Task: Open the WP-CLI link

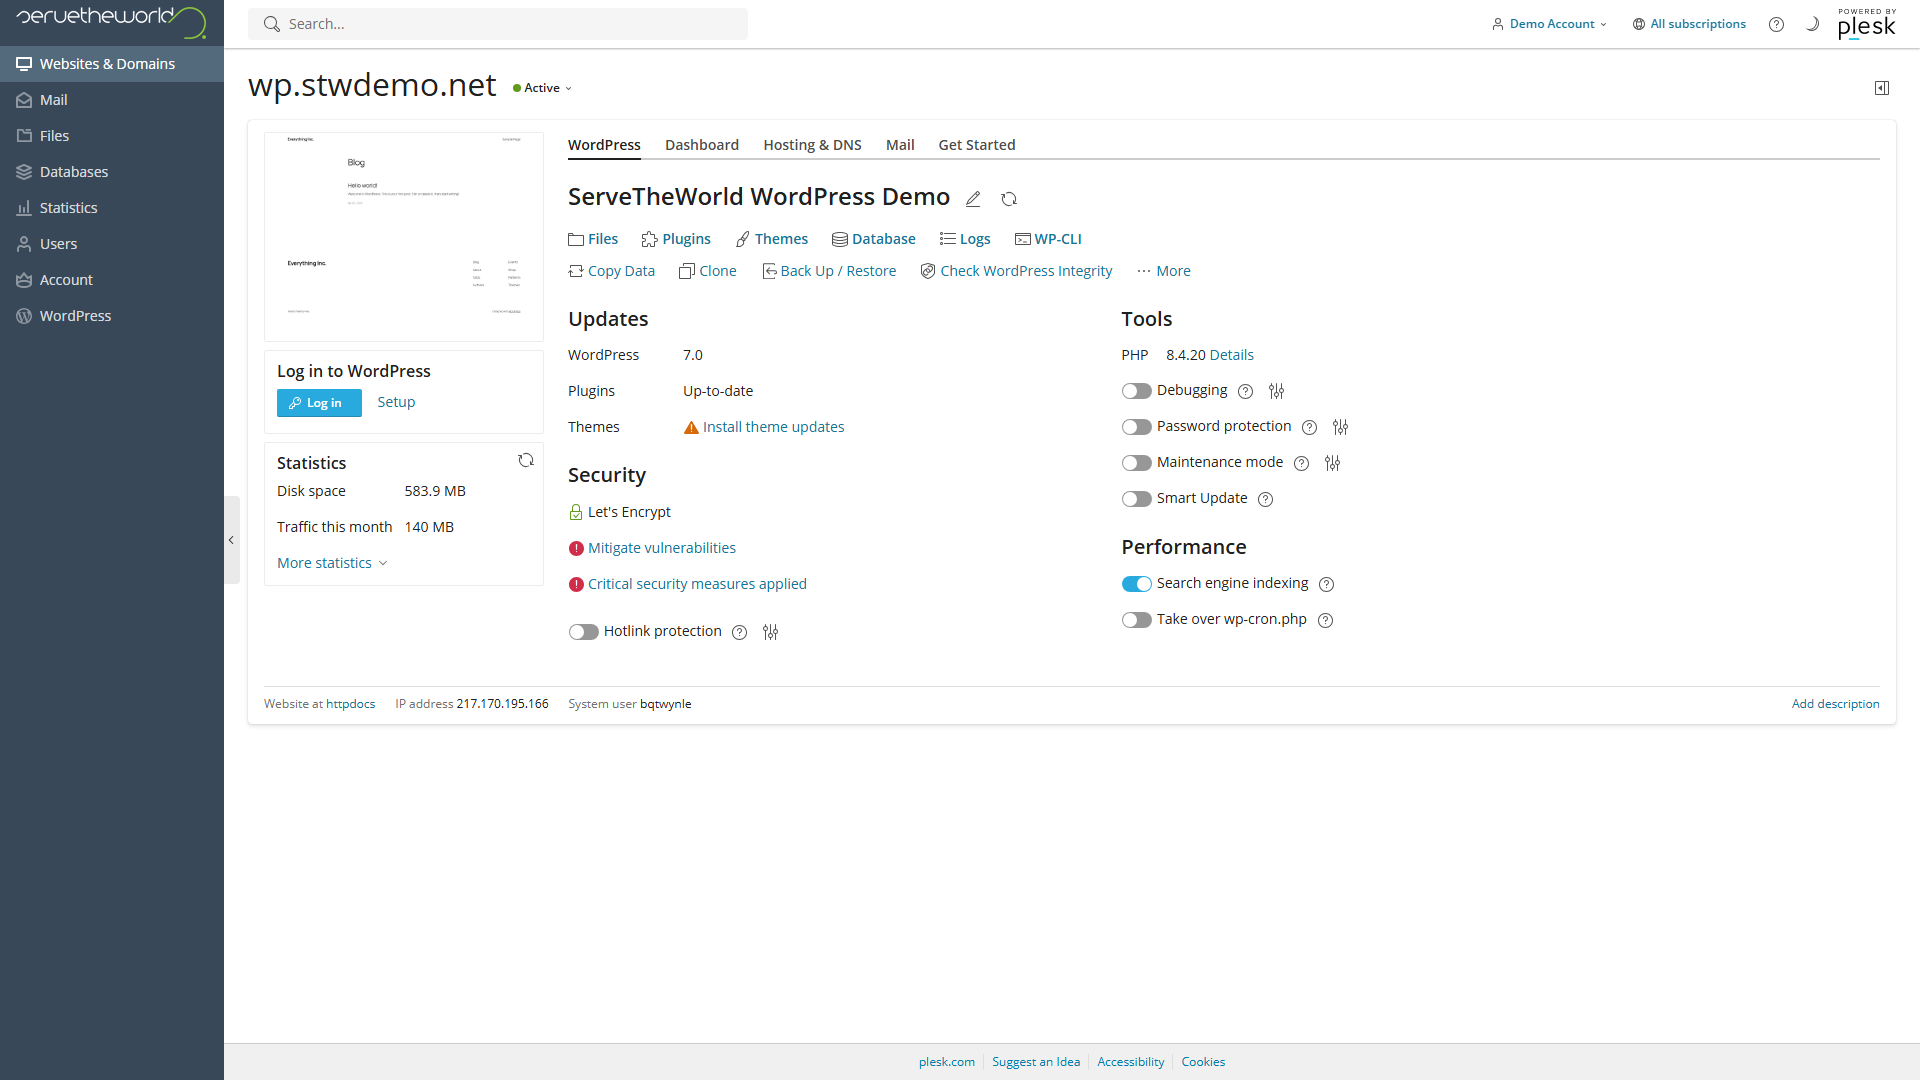Action: (1048, 239)
